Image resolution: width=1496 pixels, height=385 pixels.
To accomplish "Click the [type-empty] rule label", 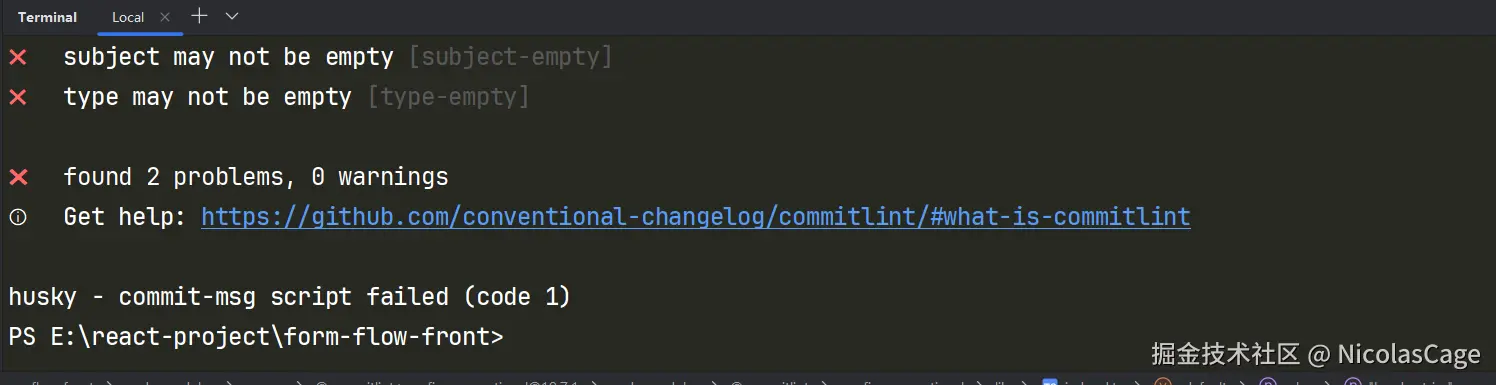I will (x=448, y=98).
